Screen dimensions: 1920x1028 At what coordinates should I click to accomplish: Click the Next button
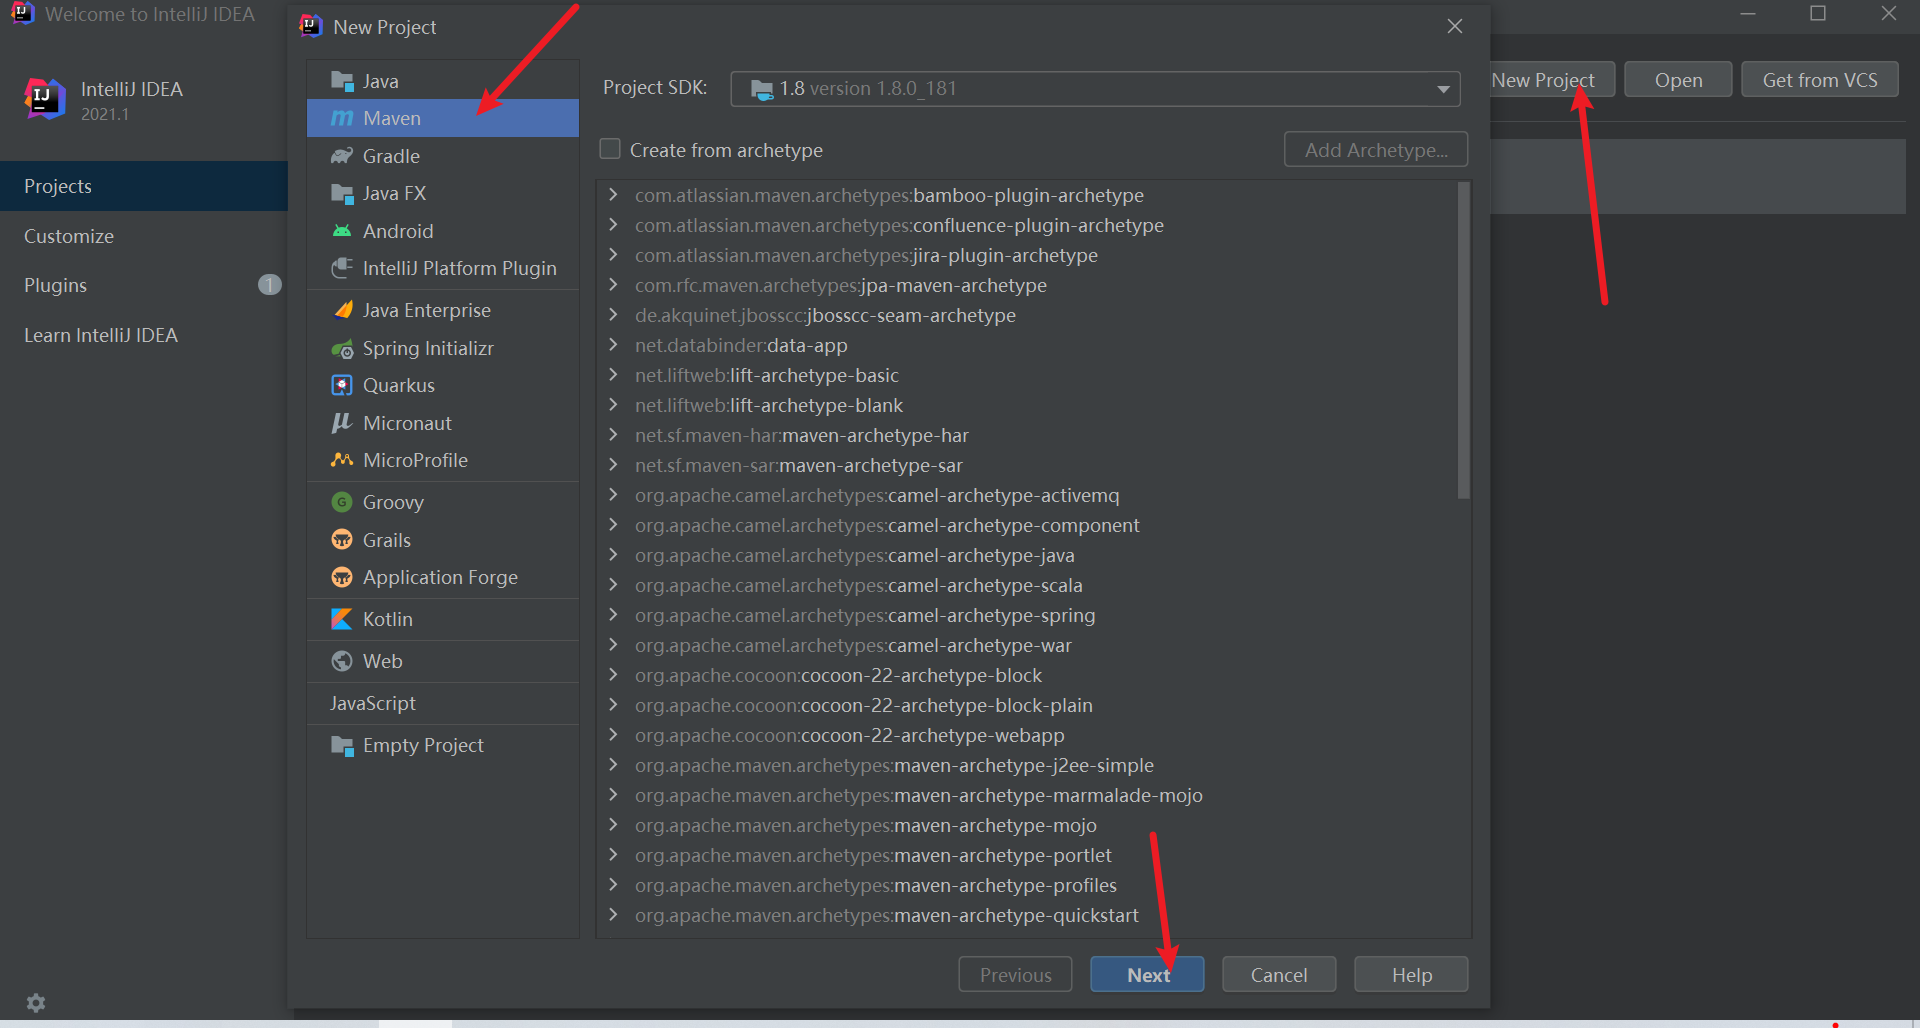pos(1147,975)
